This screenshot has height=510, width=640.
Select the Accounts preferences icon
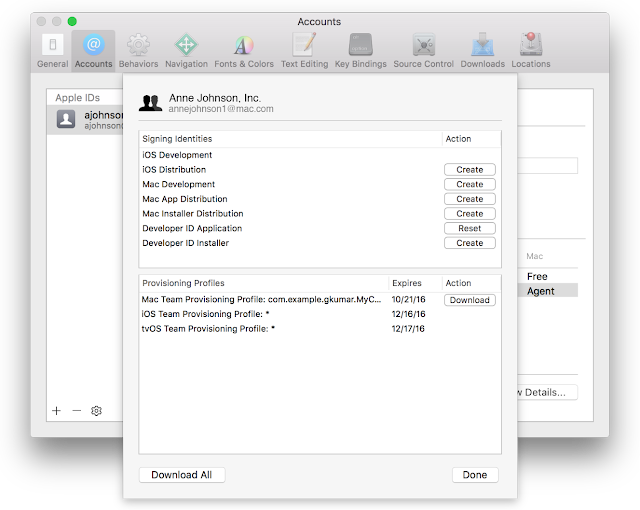pyautogui.click(x=93, y=51)
